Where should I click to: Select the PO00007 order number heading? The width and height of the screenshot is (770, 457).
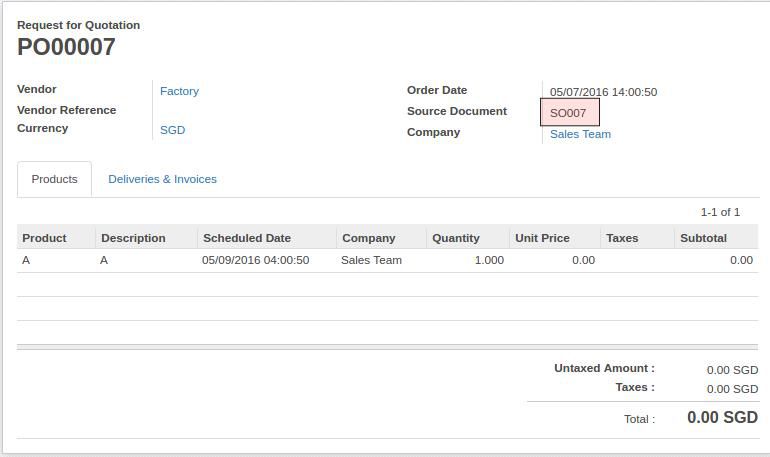click(66, 47)
